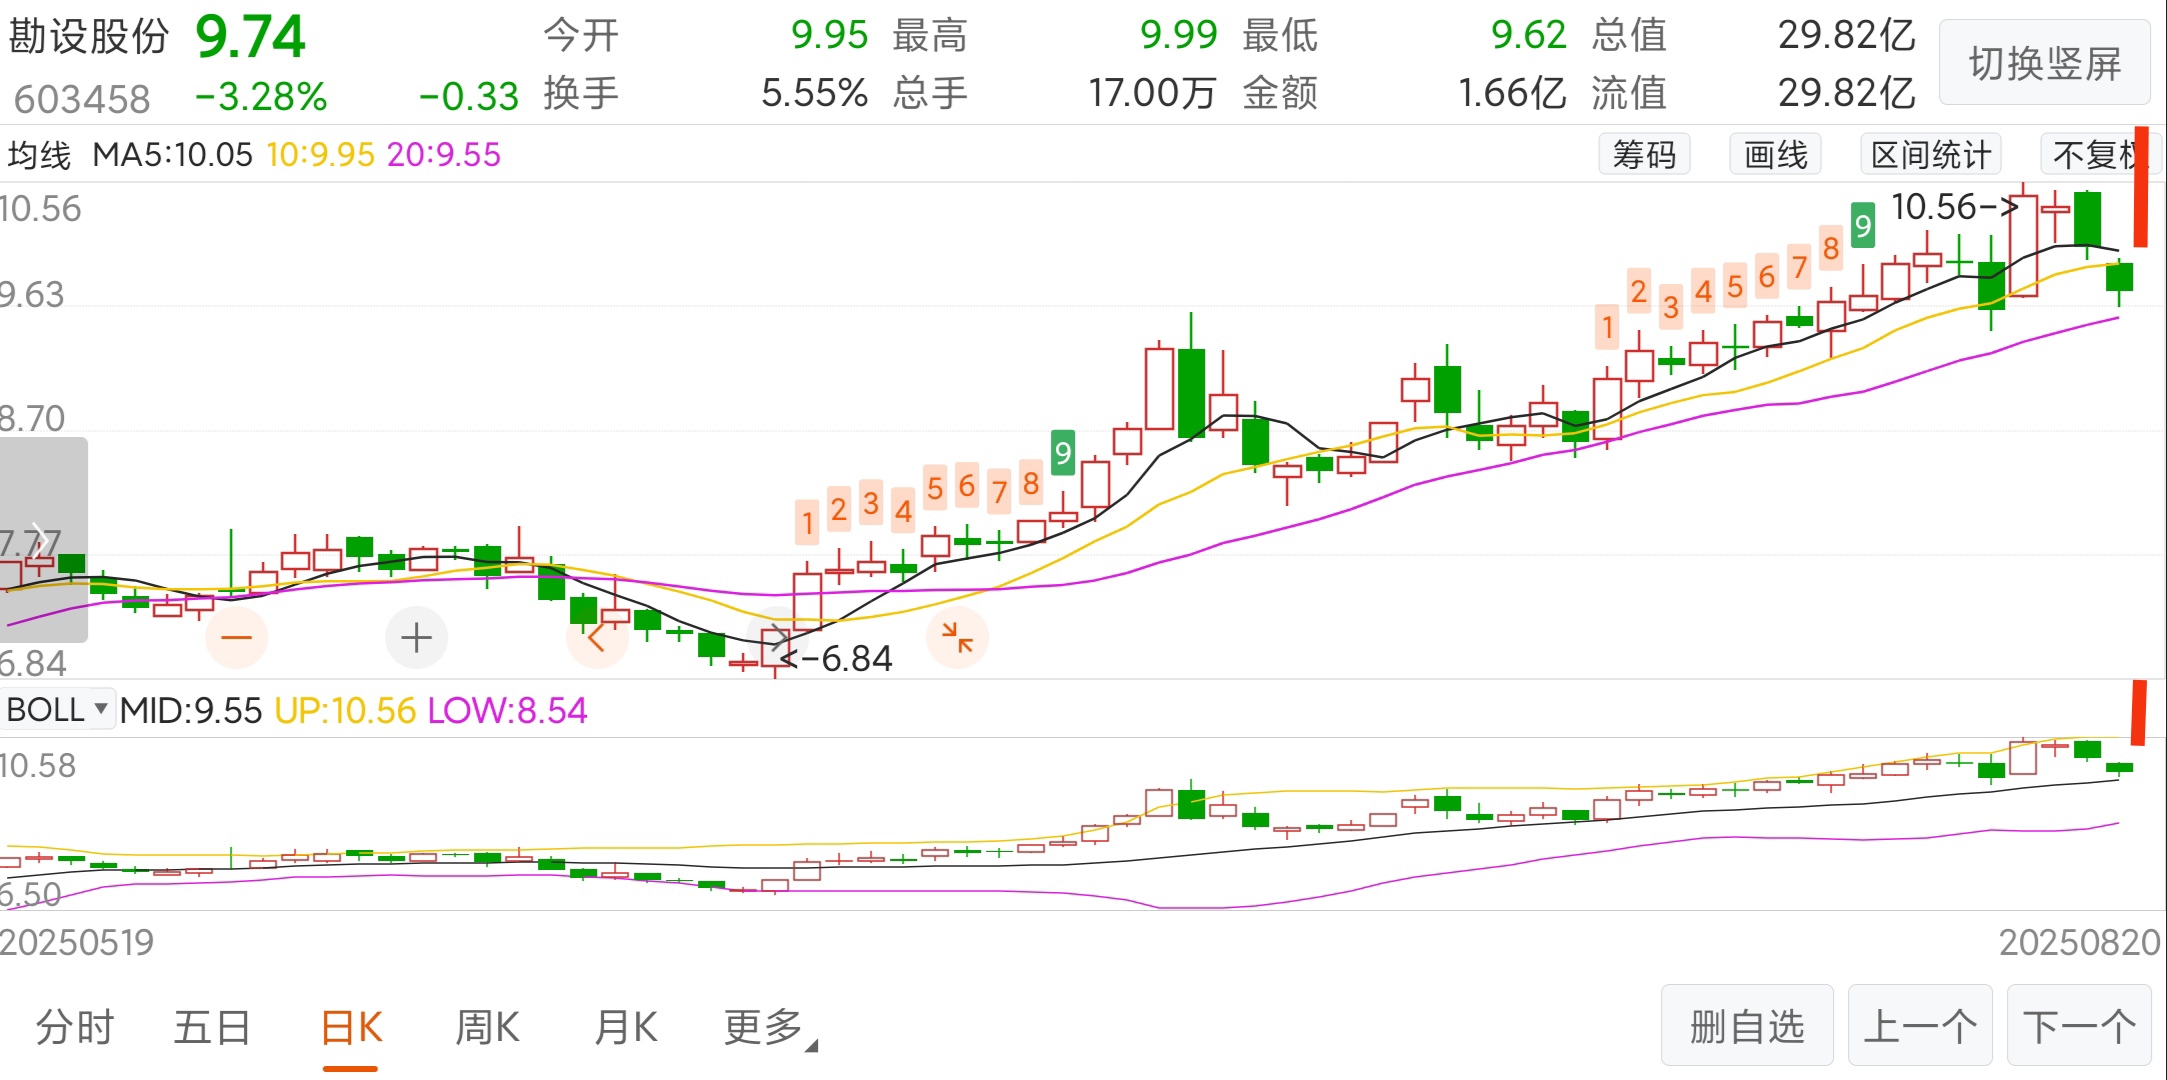The image size is (2167, 1080).
Task: Tap the yellow 10:9.95 moving average label
Action: 320,155
